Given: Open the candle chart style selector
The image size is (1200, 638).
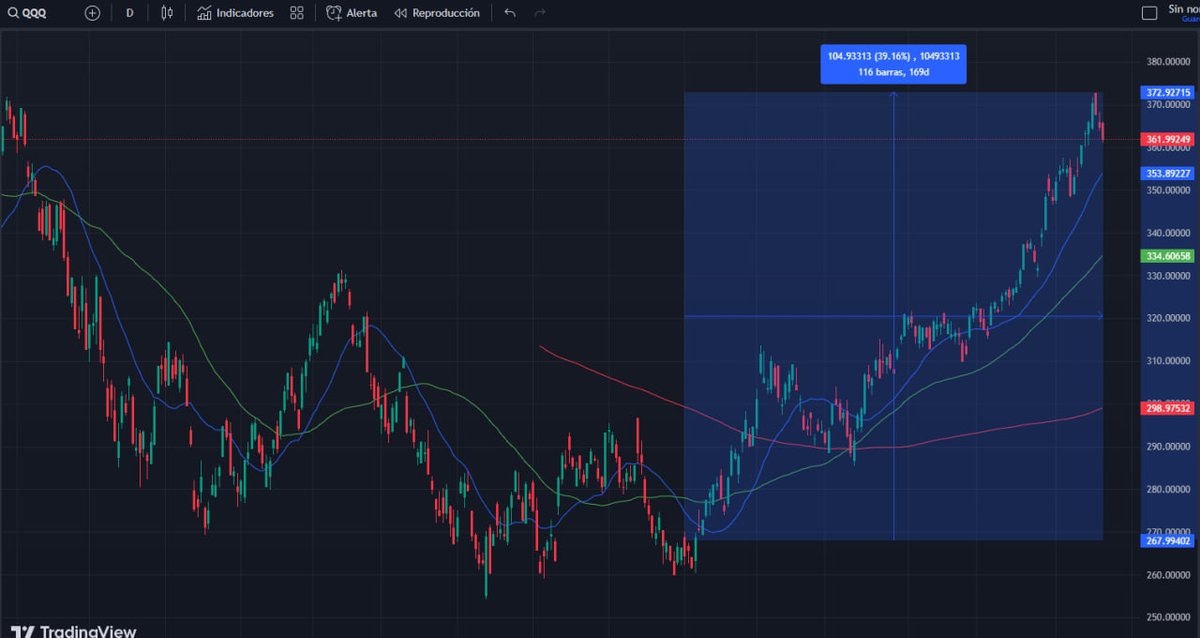Looking at the screenshot, I should point(166,13).
